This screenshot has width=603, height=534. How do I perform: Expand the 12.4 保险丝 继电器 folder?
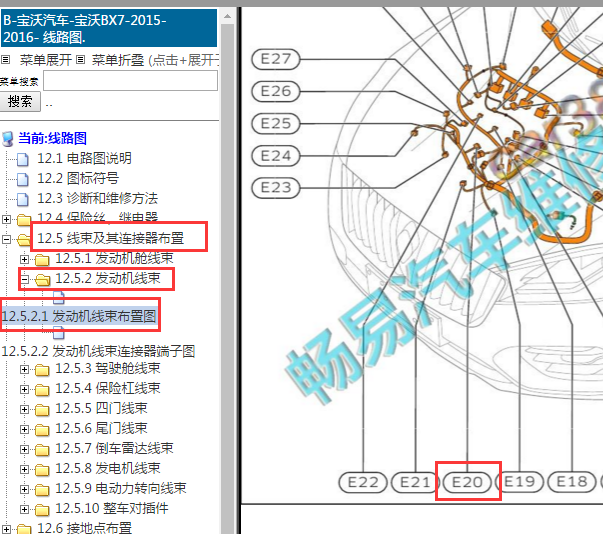tap(6, 220)
